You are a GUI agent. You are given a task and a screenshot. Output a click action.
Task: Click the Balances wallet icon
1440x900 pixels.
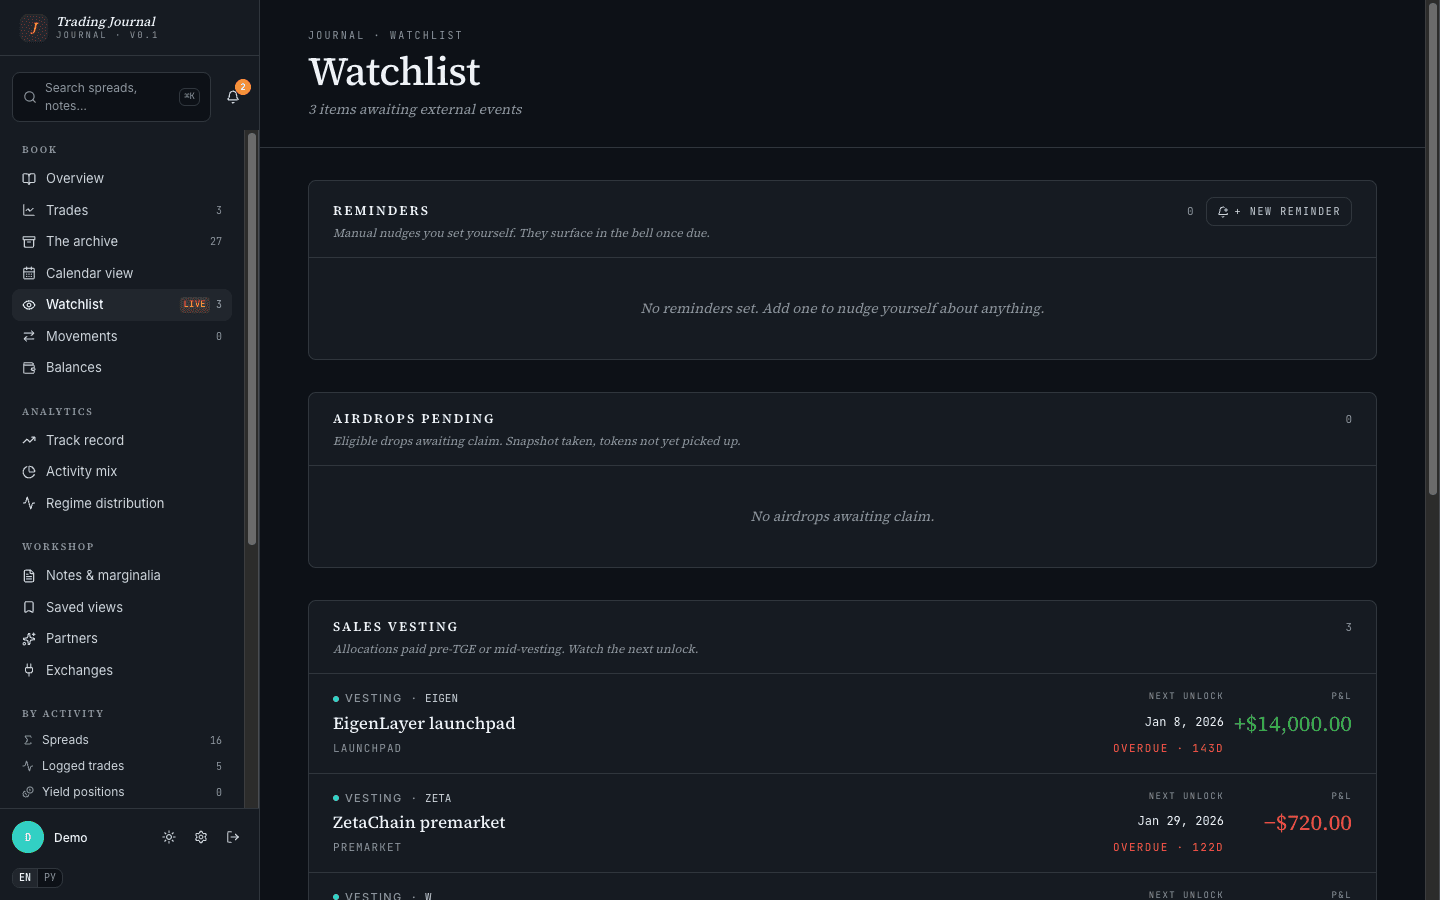point(29,368)
